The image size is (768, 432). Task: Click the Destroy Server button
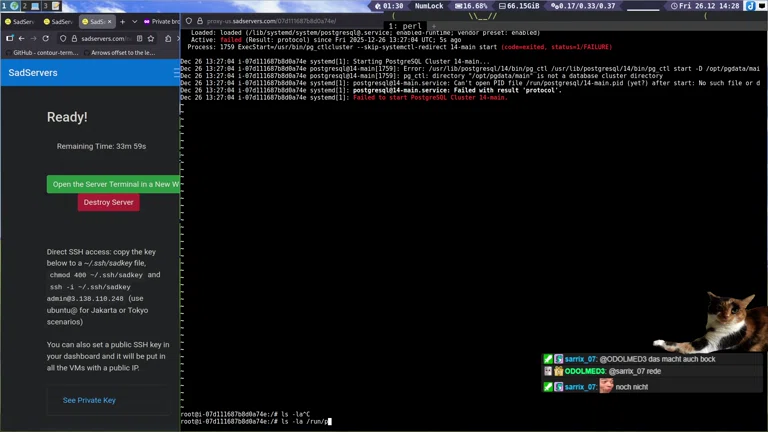[x=108, y=202]
